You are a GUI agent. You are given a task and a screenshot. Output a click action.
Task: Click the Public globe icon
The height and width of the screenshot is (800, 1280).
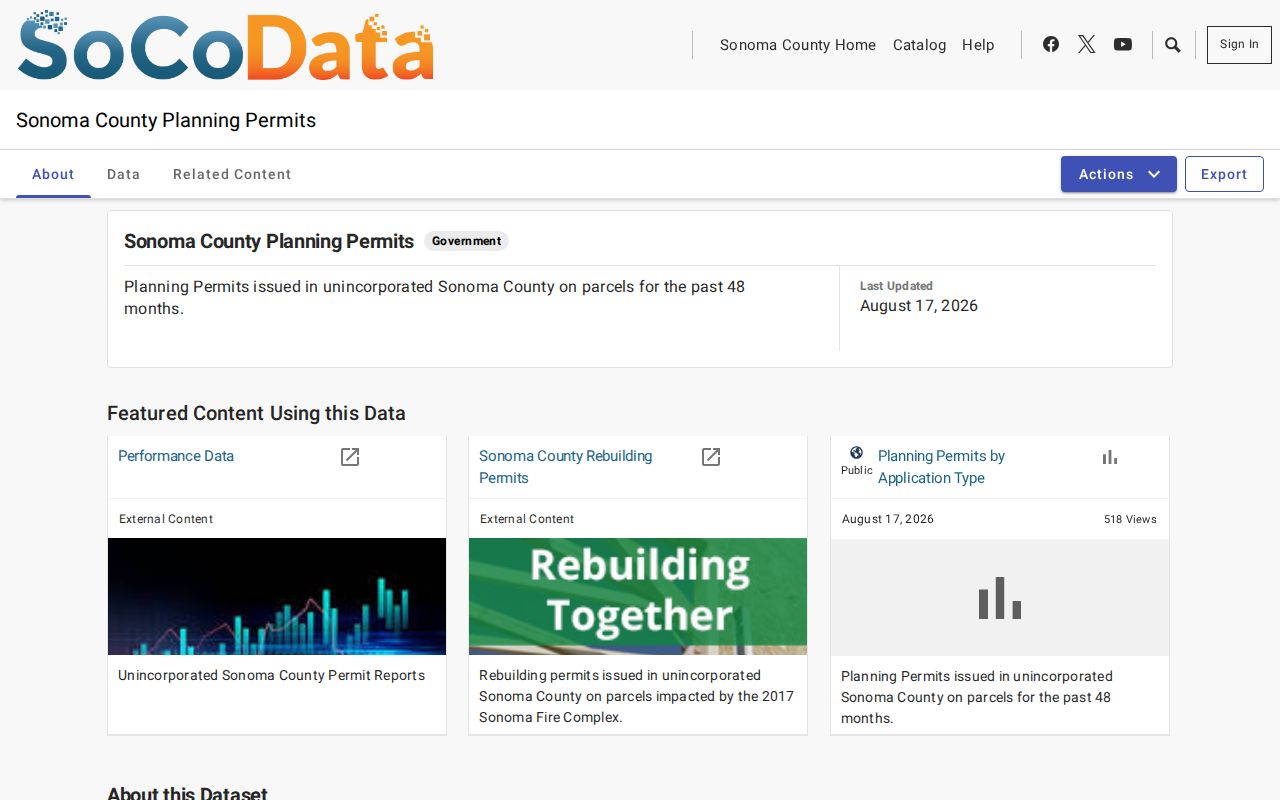(856, 453)
